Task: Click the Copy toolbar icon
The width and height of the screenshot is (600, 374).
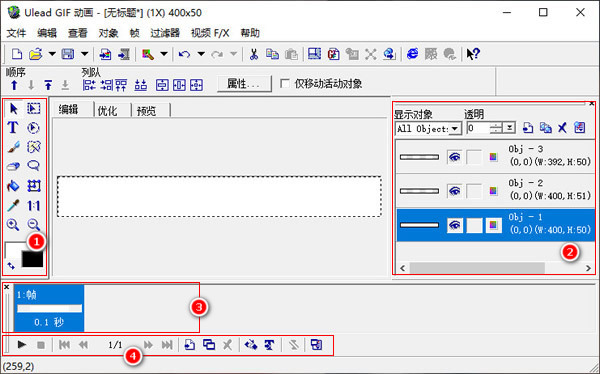Action: (272, 54)
